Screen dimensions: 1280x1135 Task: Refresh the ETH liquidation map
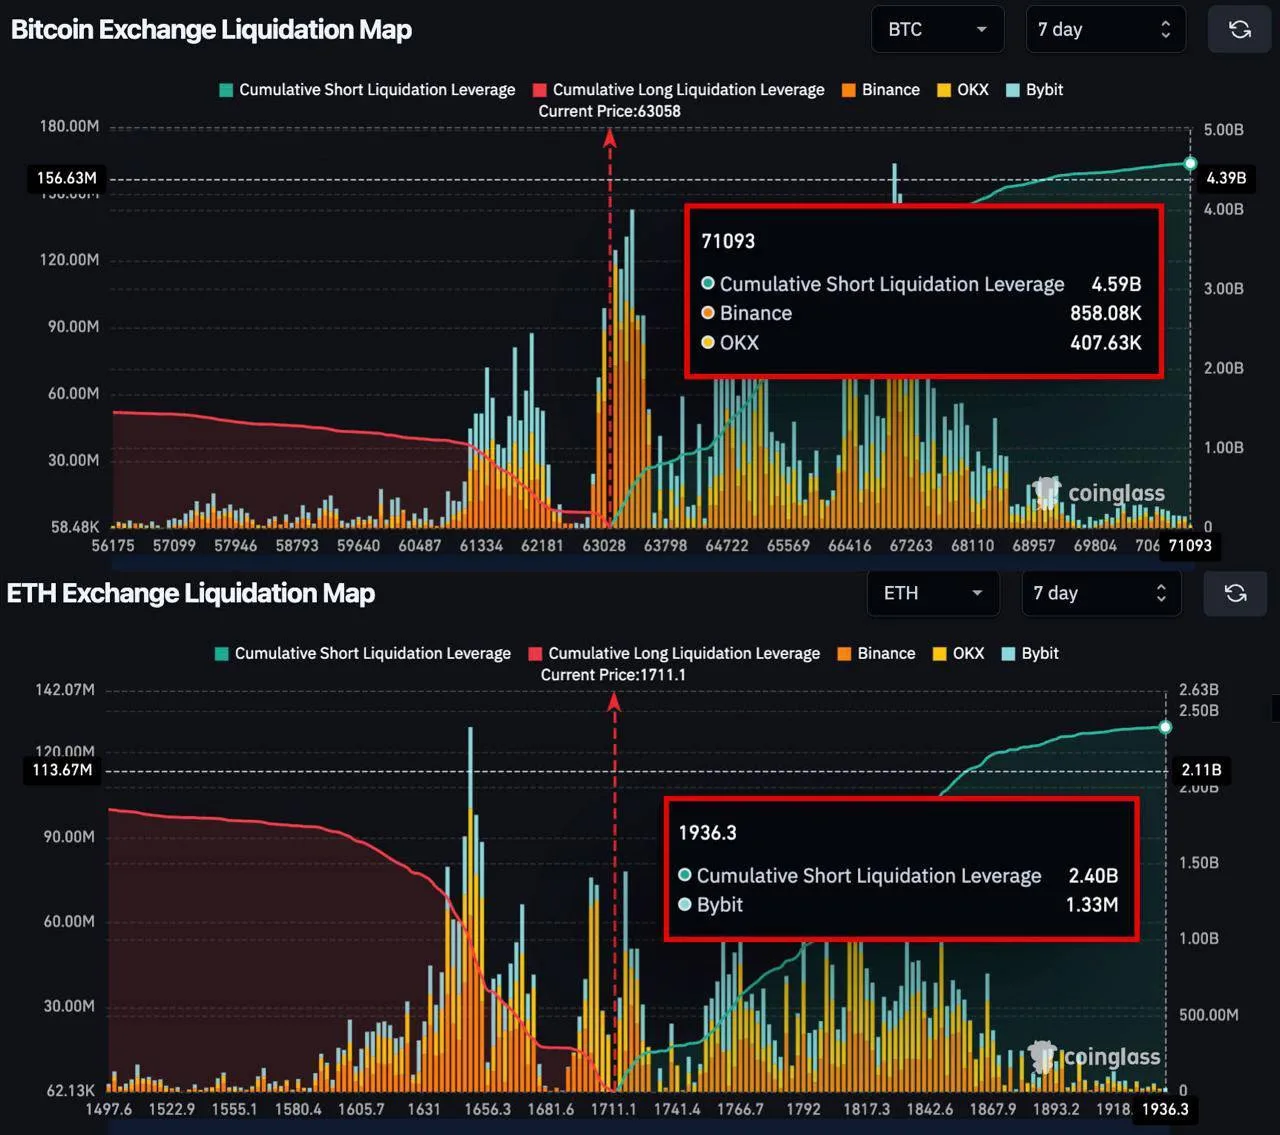pyautogui.click(x=1235, y=593)
